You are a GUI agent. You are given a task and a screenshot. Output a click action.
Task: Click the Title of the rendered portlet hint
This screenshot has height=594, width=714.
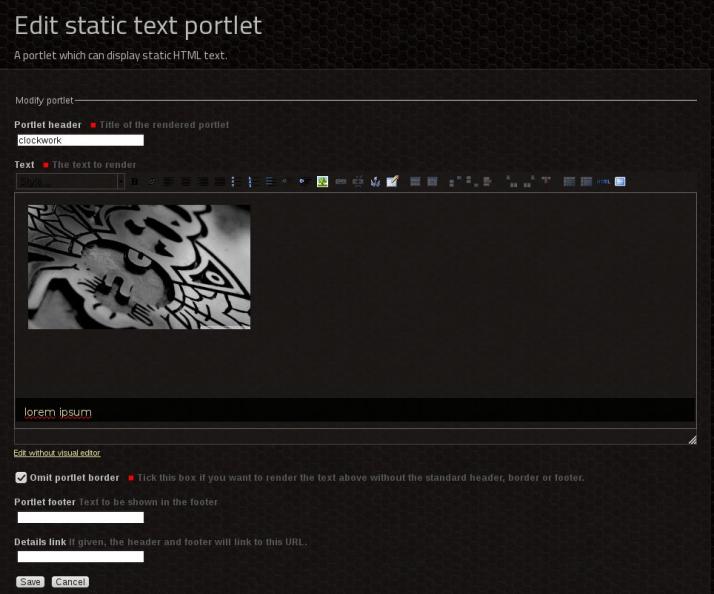pos(164,125)
